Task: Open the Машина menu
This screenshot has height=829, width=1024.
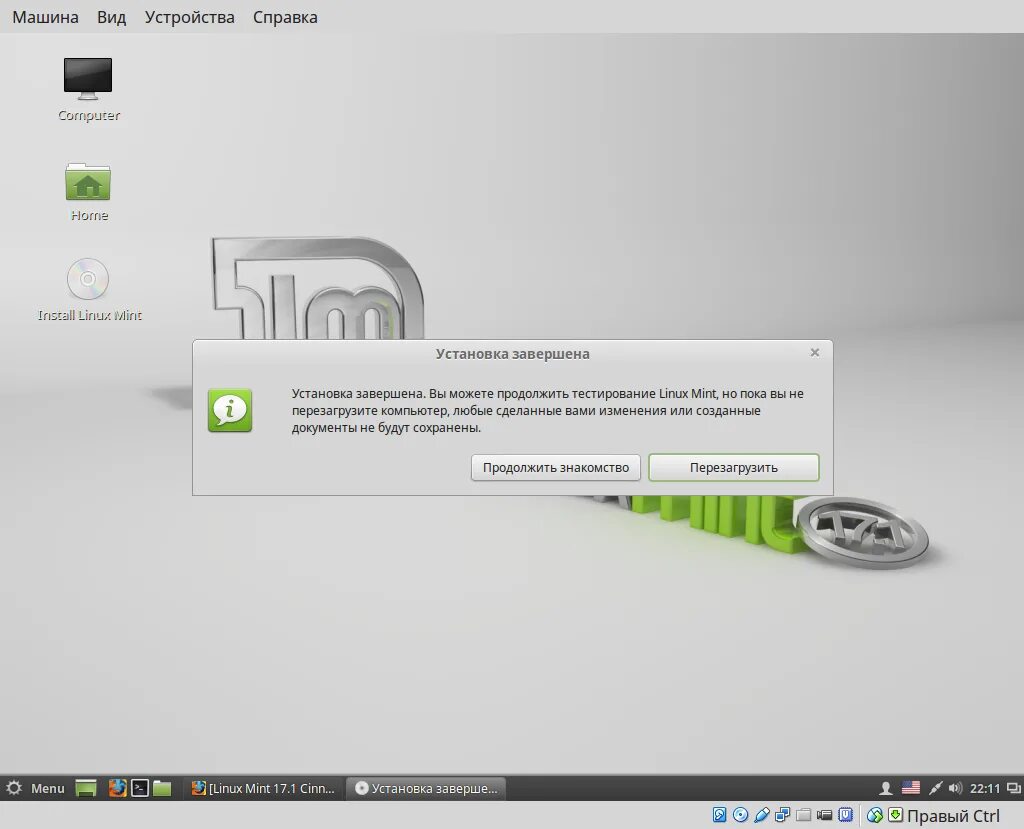Action: click(45, 17)
